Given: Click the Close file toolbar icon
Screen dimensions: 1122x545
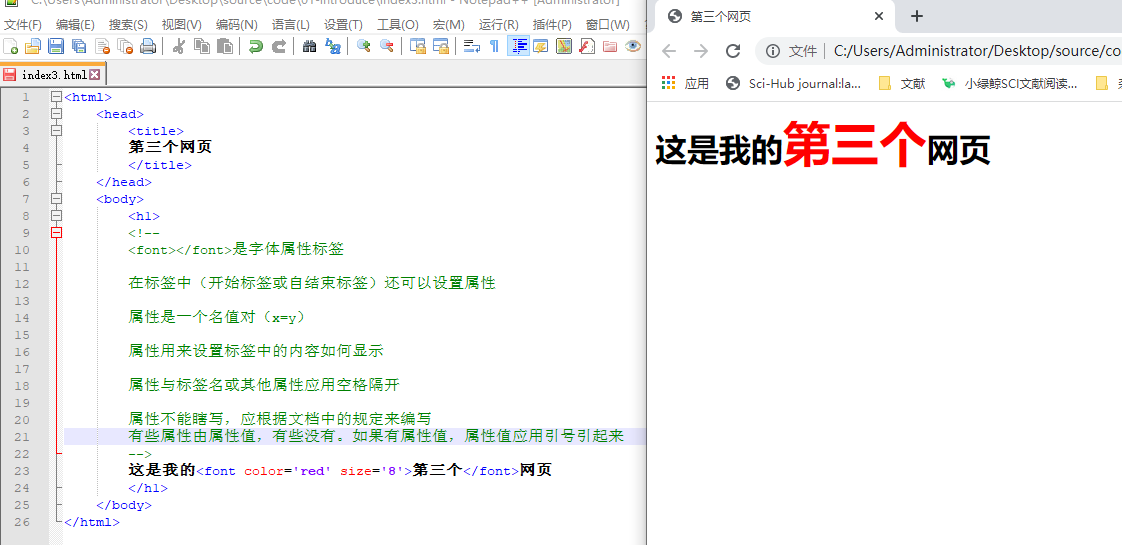Looking at the screenshot, I should 102,46.
